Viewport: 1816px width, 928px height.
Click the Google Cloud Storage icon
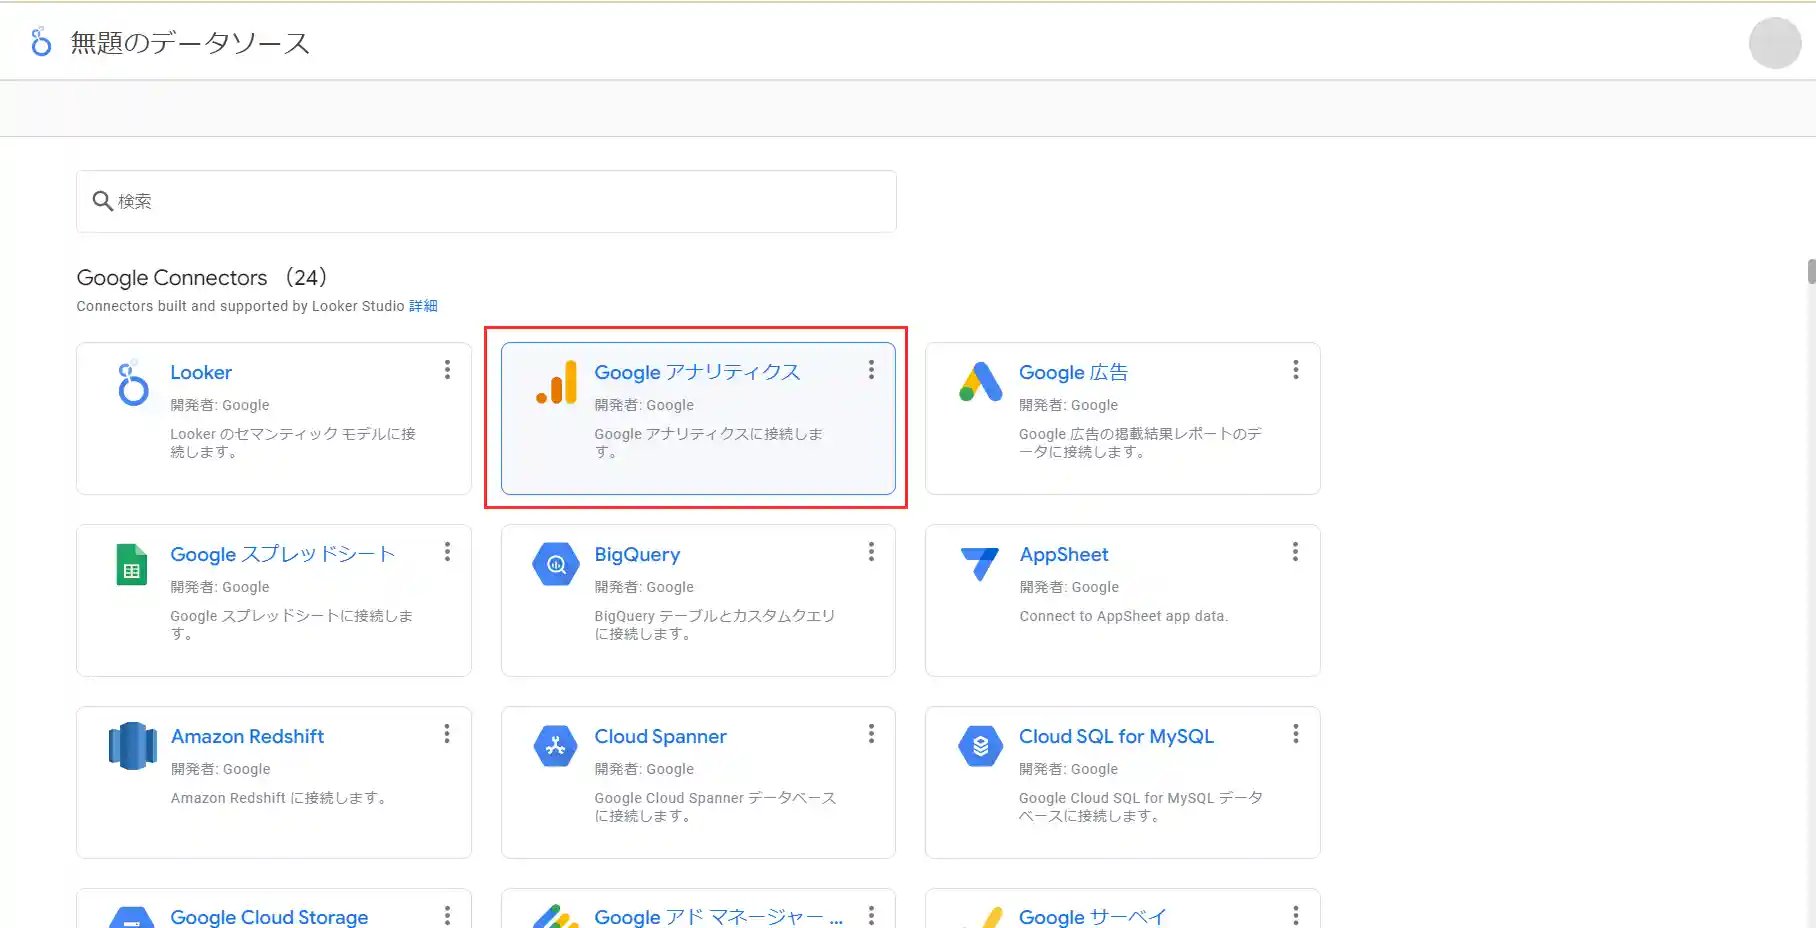click(x=132, y=917)
